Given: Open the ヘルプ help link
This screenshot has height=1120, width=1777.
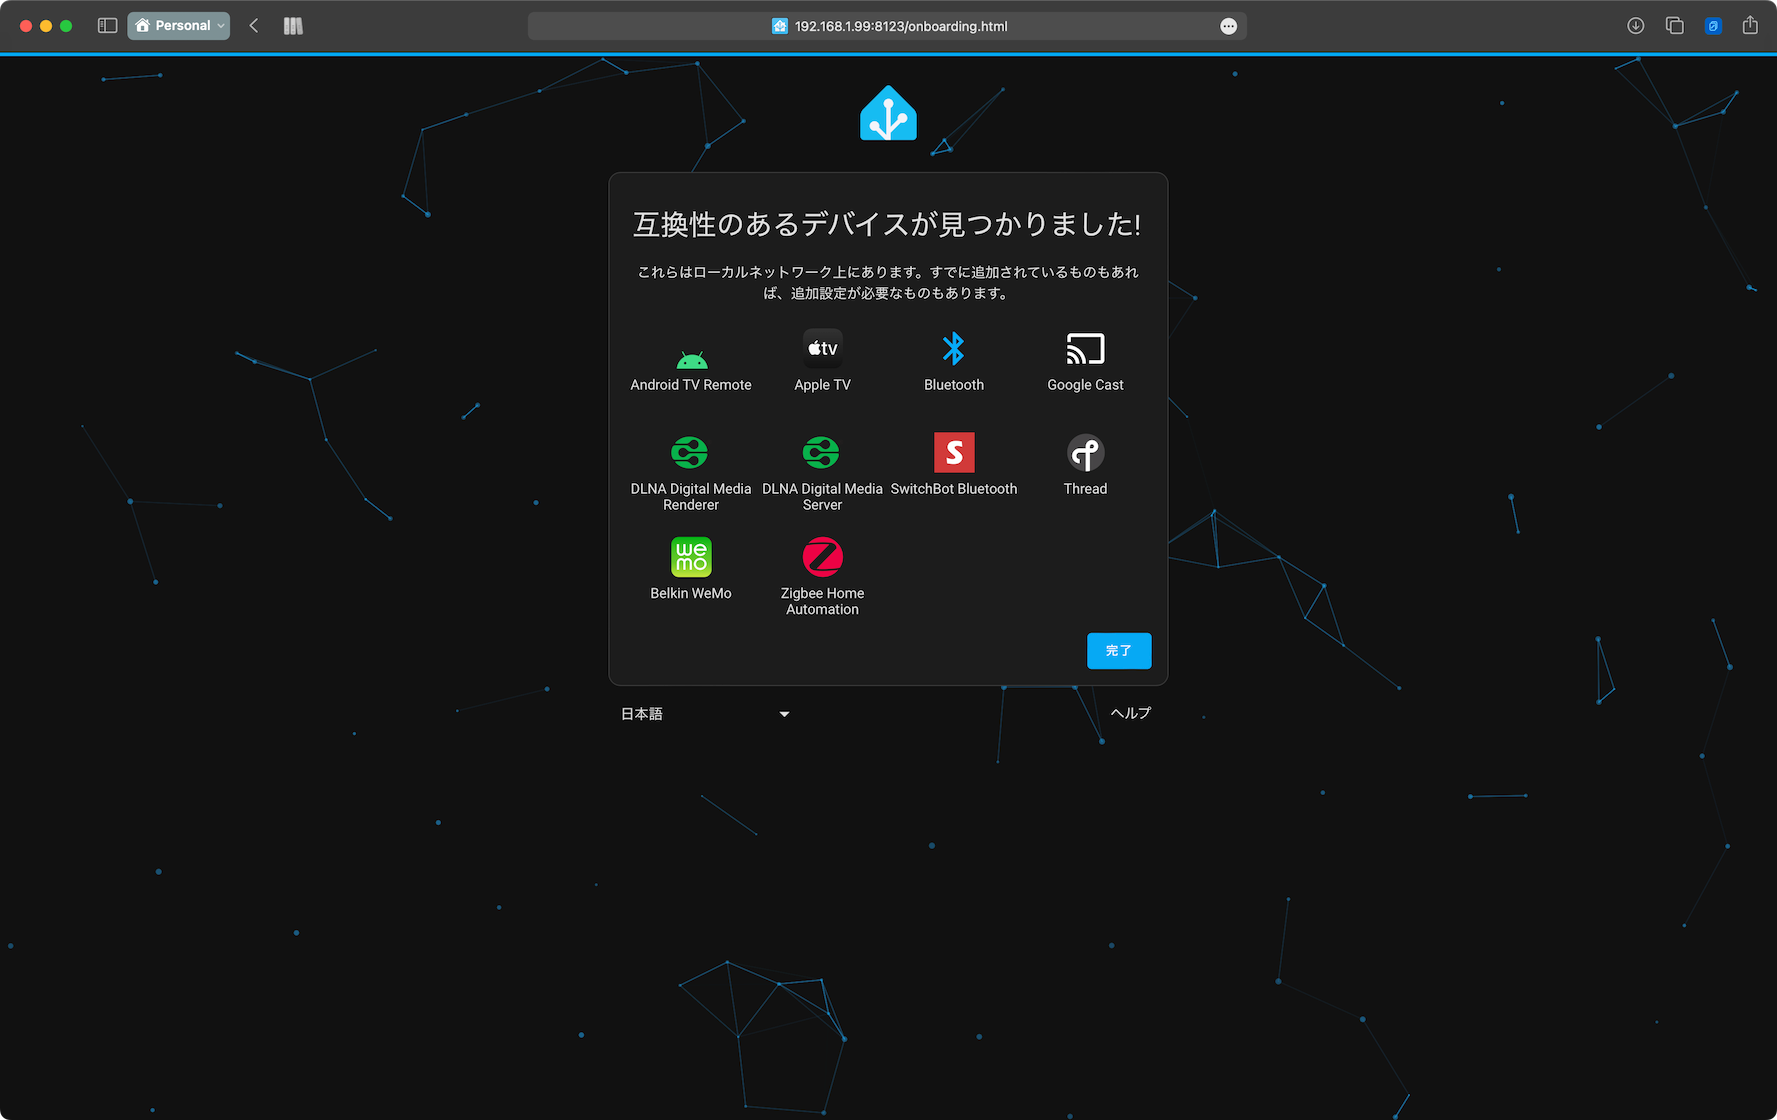Looking at the screenshot, I should point(1131,713).
